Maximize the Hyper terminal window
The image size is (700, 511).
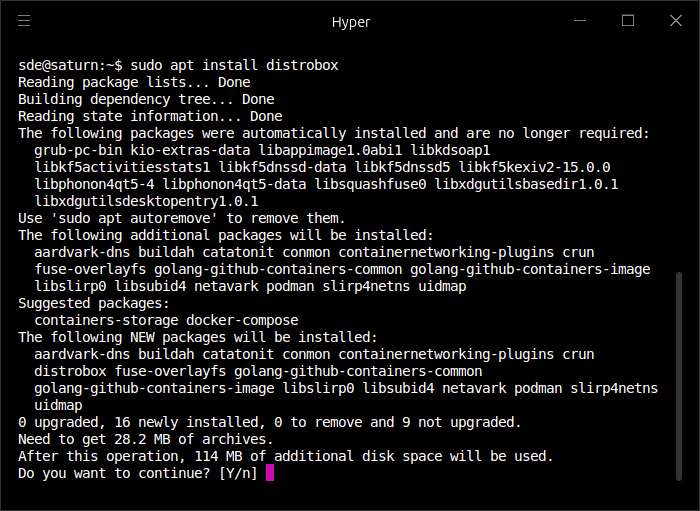click(x=628, y=21)
